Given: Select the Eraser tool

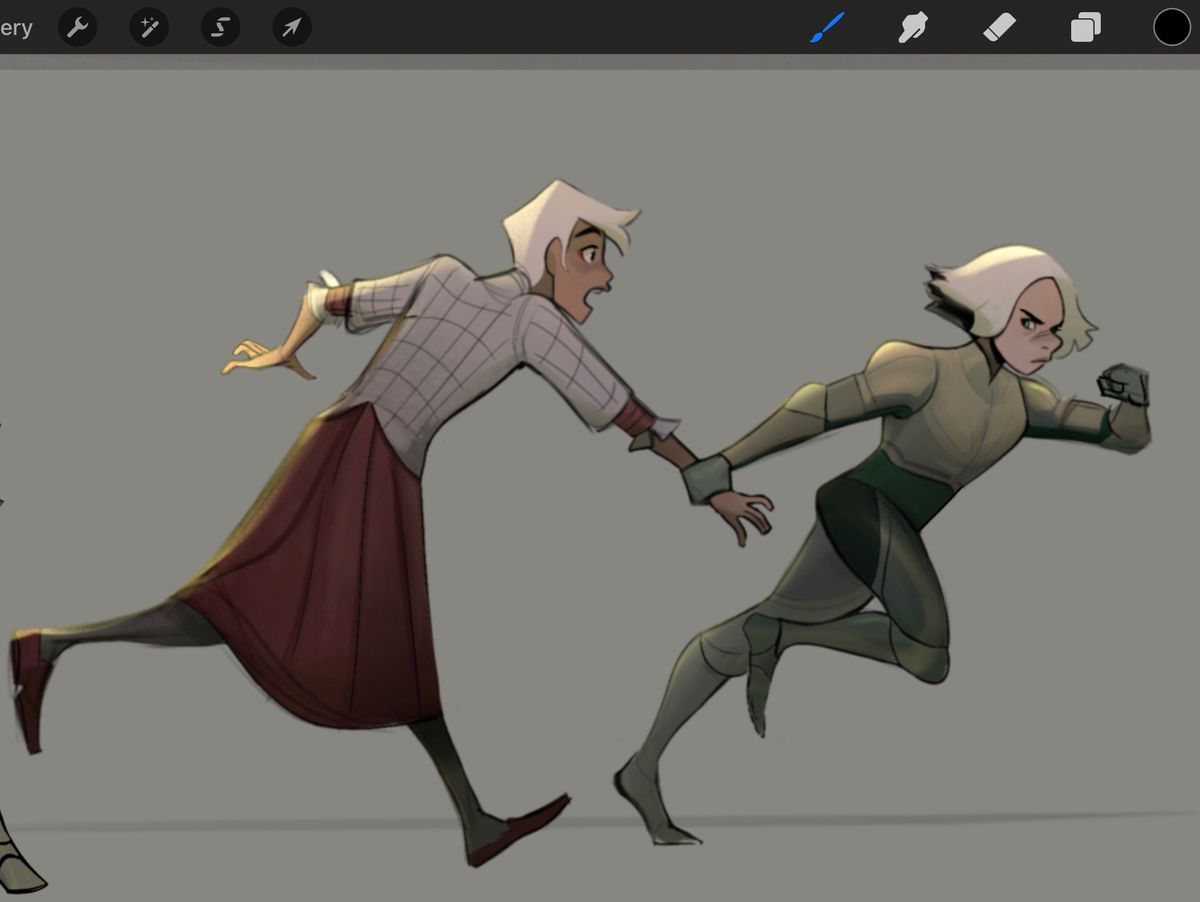Looking at the screenshot, I should [999, 27].
